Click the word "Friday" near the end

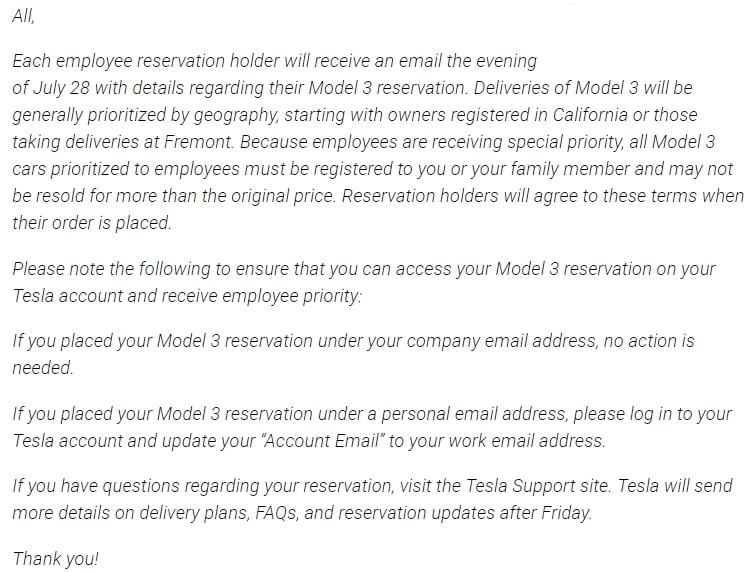tap(566, 513)
